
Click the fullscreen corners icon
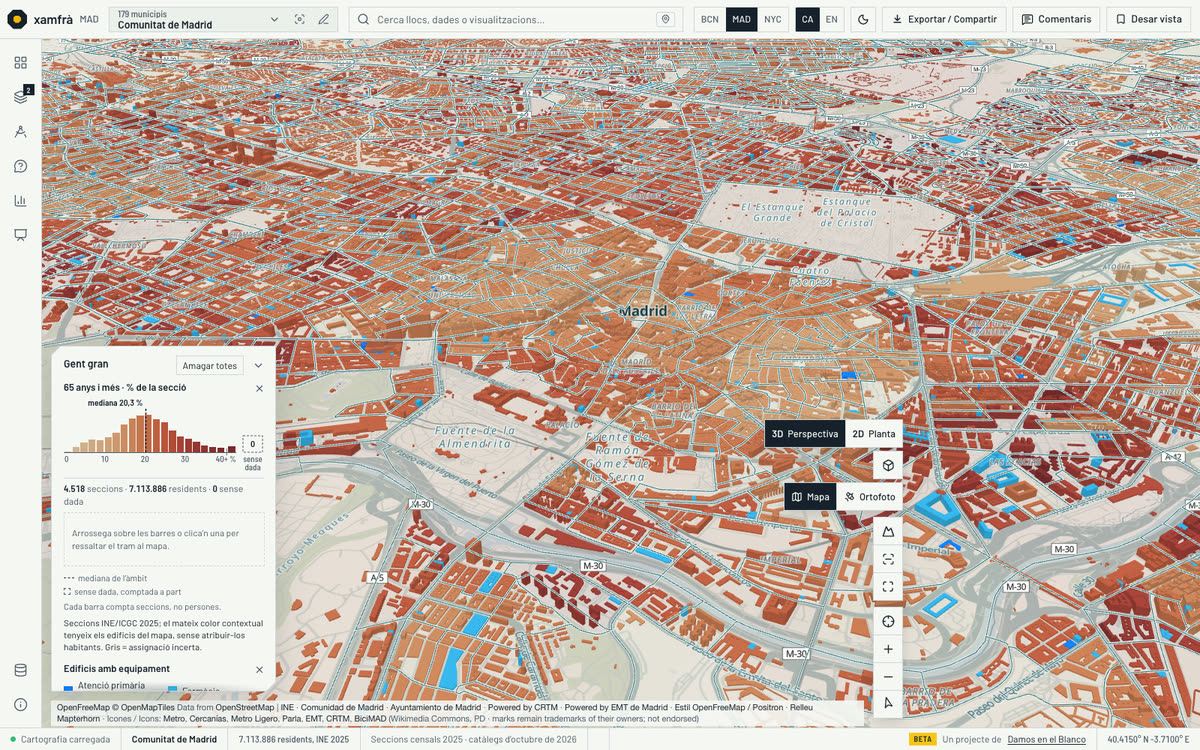(888, 587)
